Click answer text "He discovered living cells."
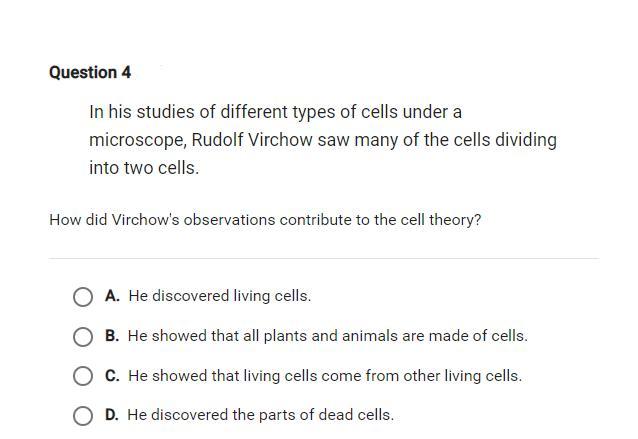 [220, 296]
